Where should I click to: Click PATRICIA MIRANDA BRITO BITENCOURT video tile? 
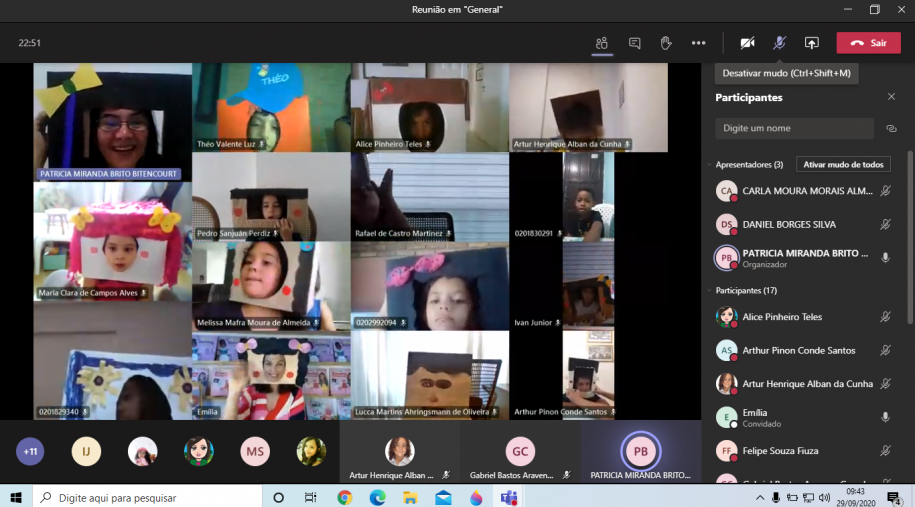coord(113,122)
